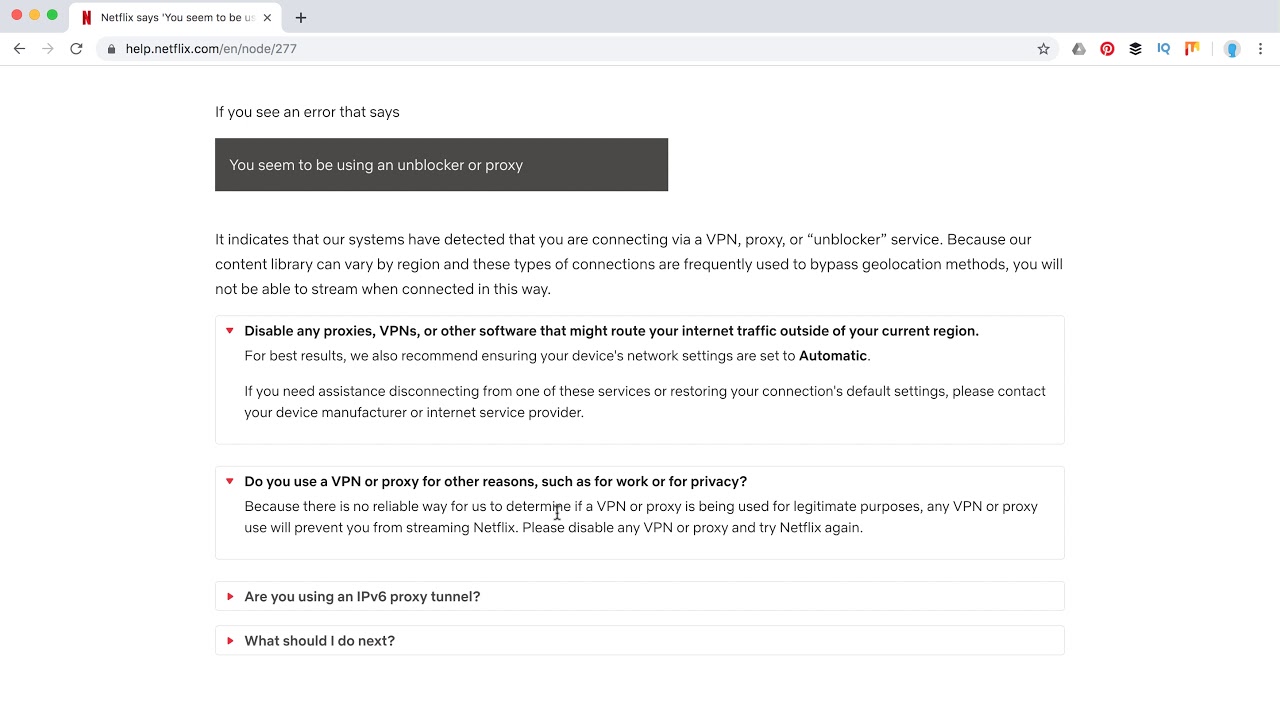The image size is (1280, 720).
Task: Go back to the previous page
Action: click(19, 49)
